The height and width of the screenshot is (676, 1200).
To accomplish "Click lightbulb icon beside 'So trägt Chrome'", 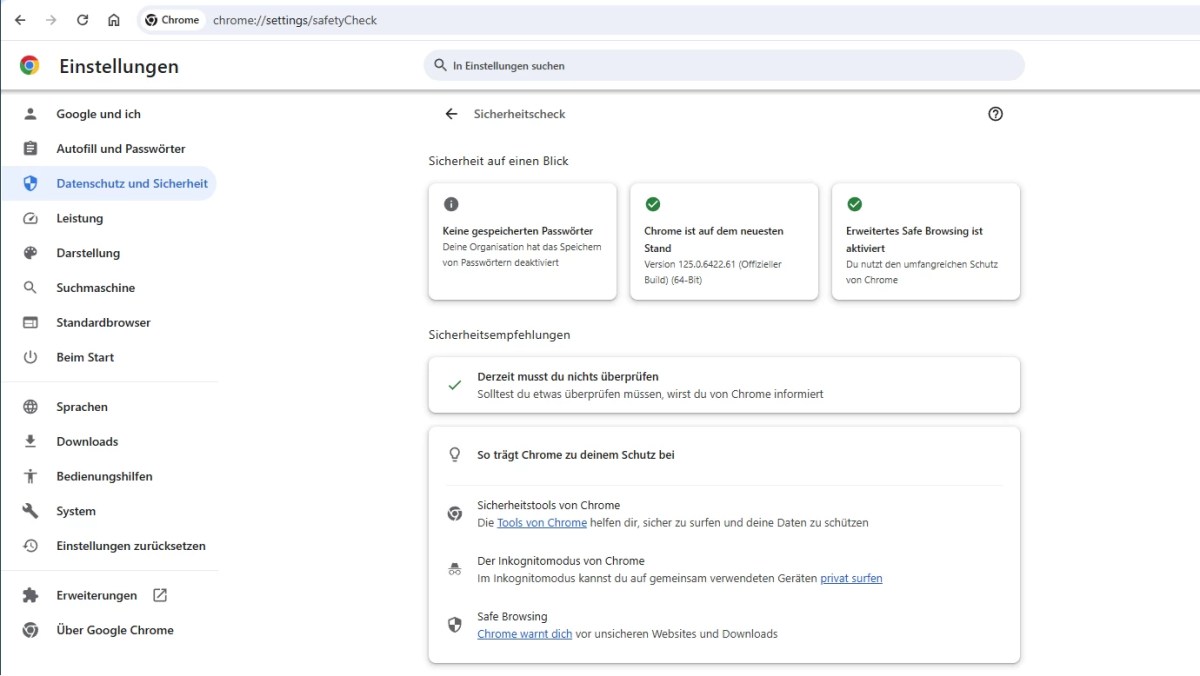I will point(455,454).
